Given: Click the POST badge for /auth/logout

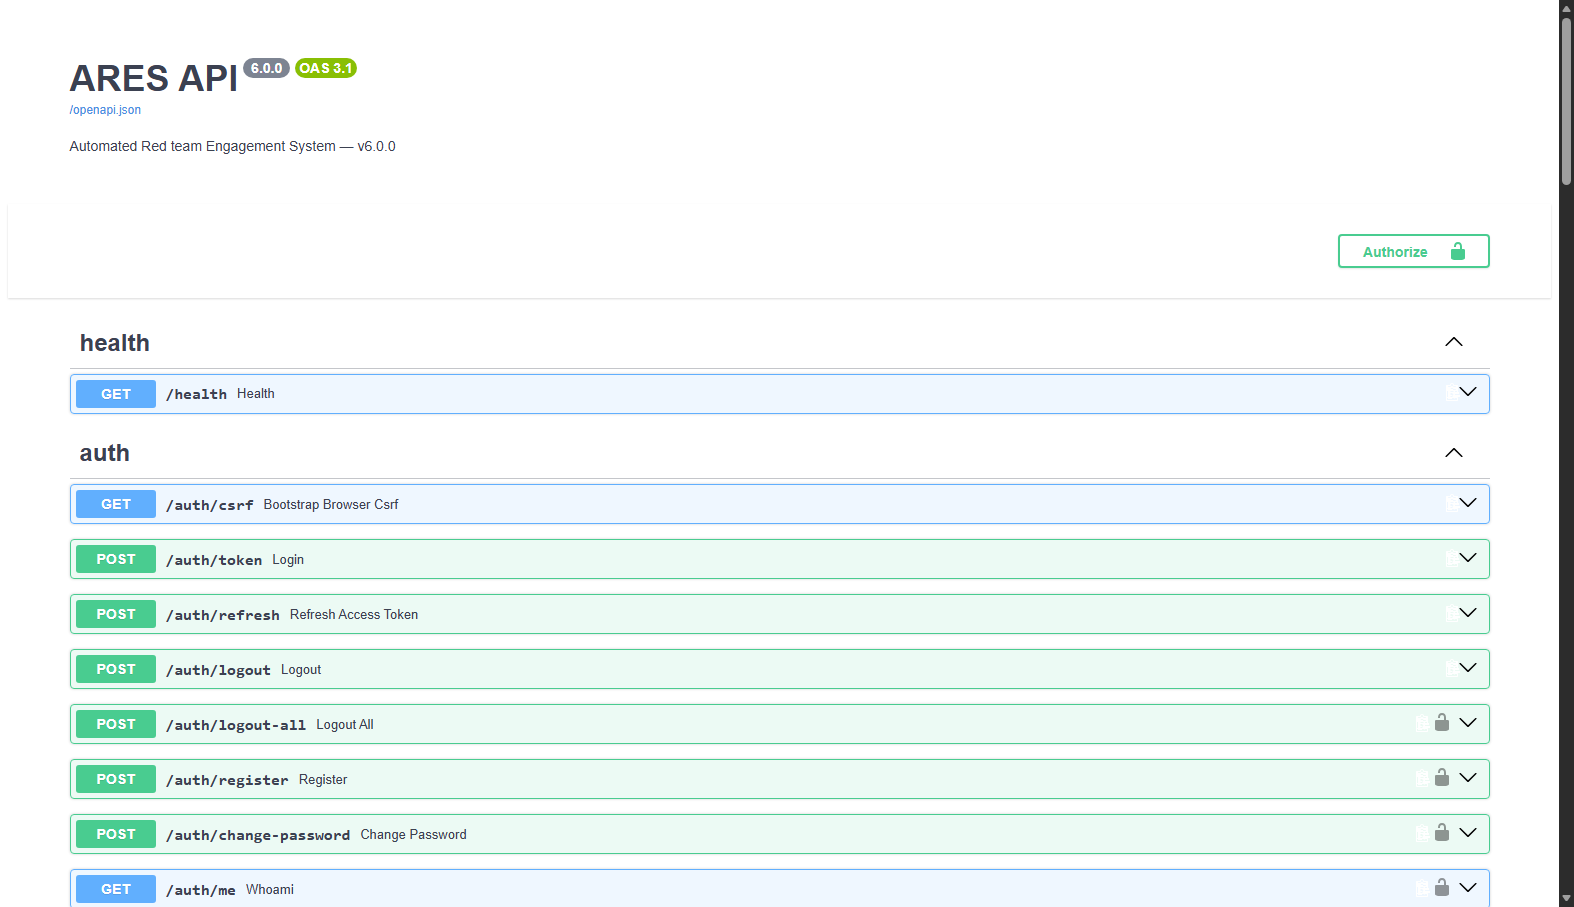Looking at the screenshot, I should pos(116,669).
